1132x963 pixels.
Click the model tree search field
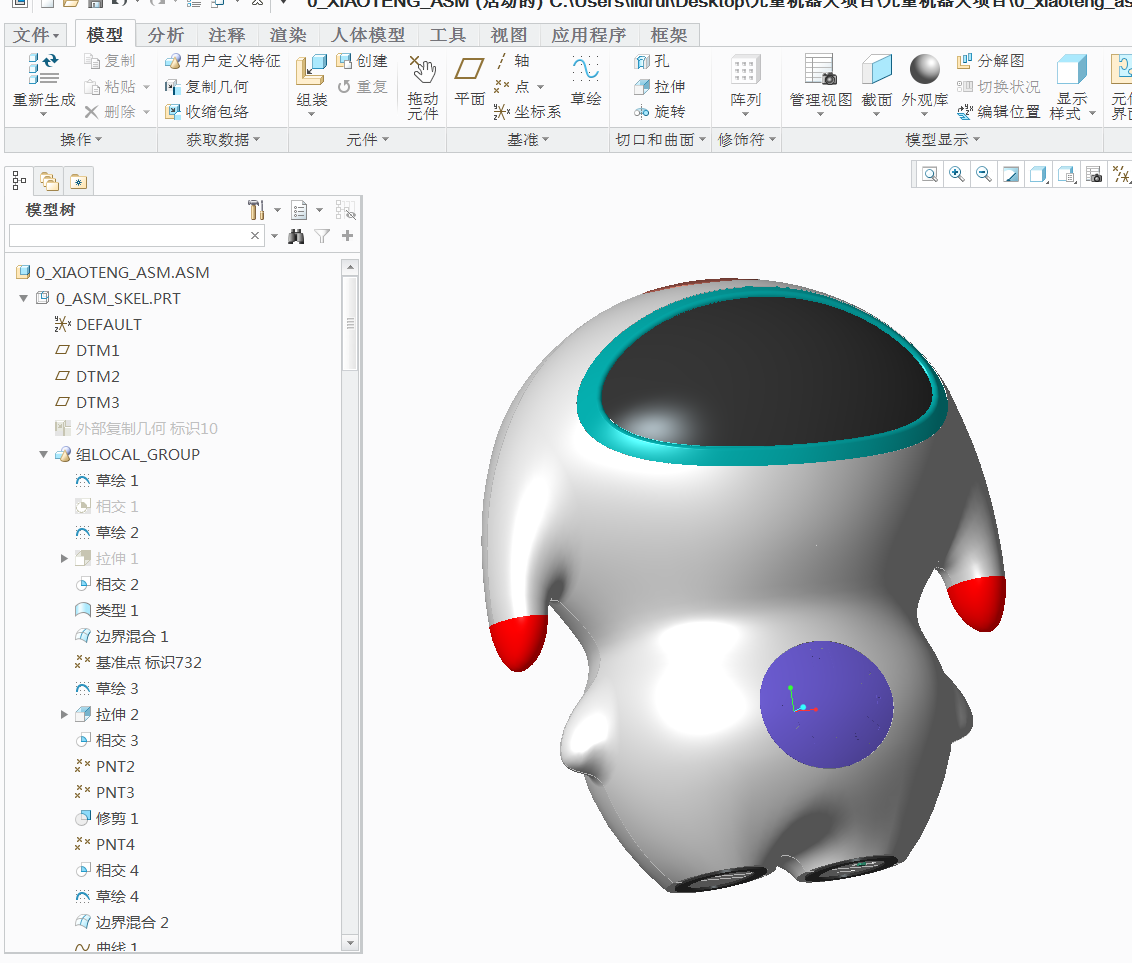(x=127, y=236)
